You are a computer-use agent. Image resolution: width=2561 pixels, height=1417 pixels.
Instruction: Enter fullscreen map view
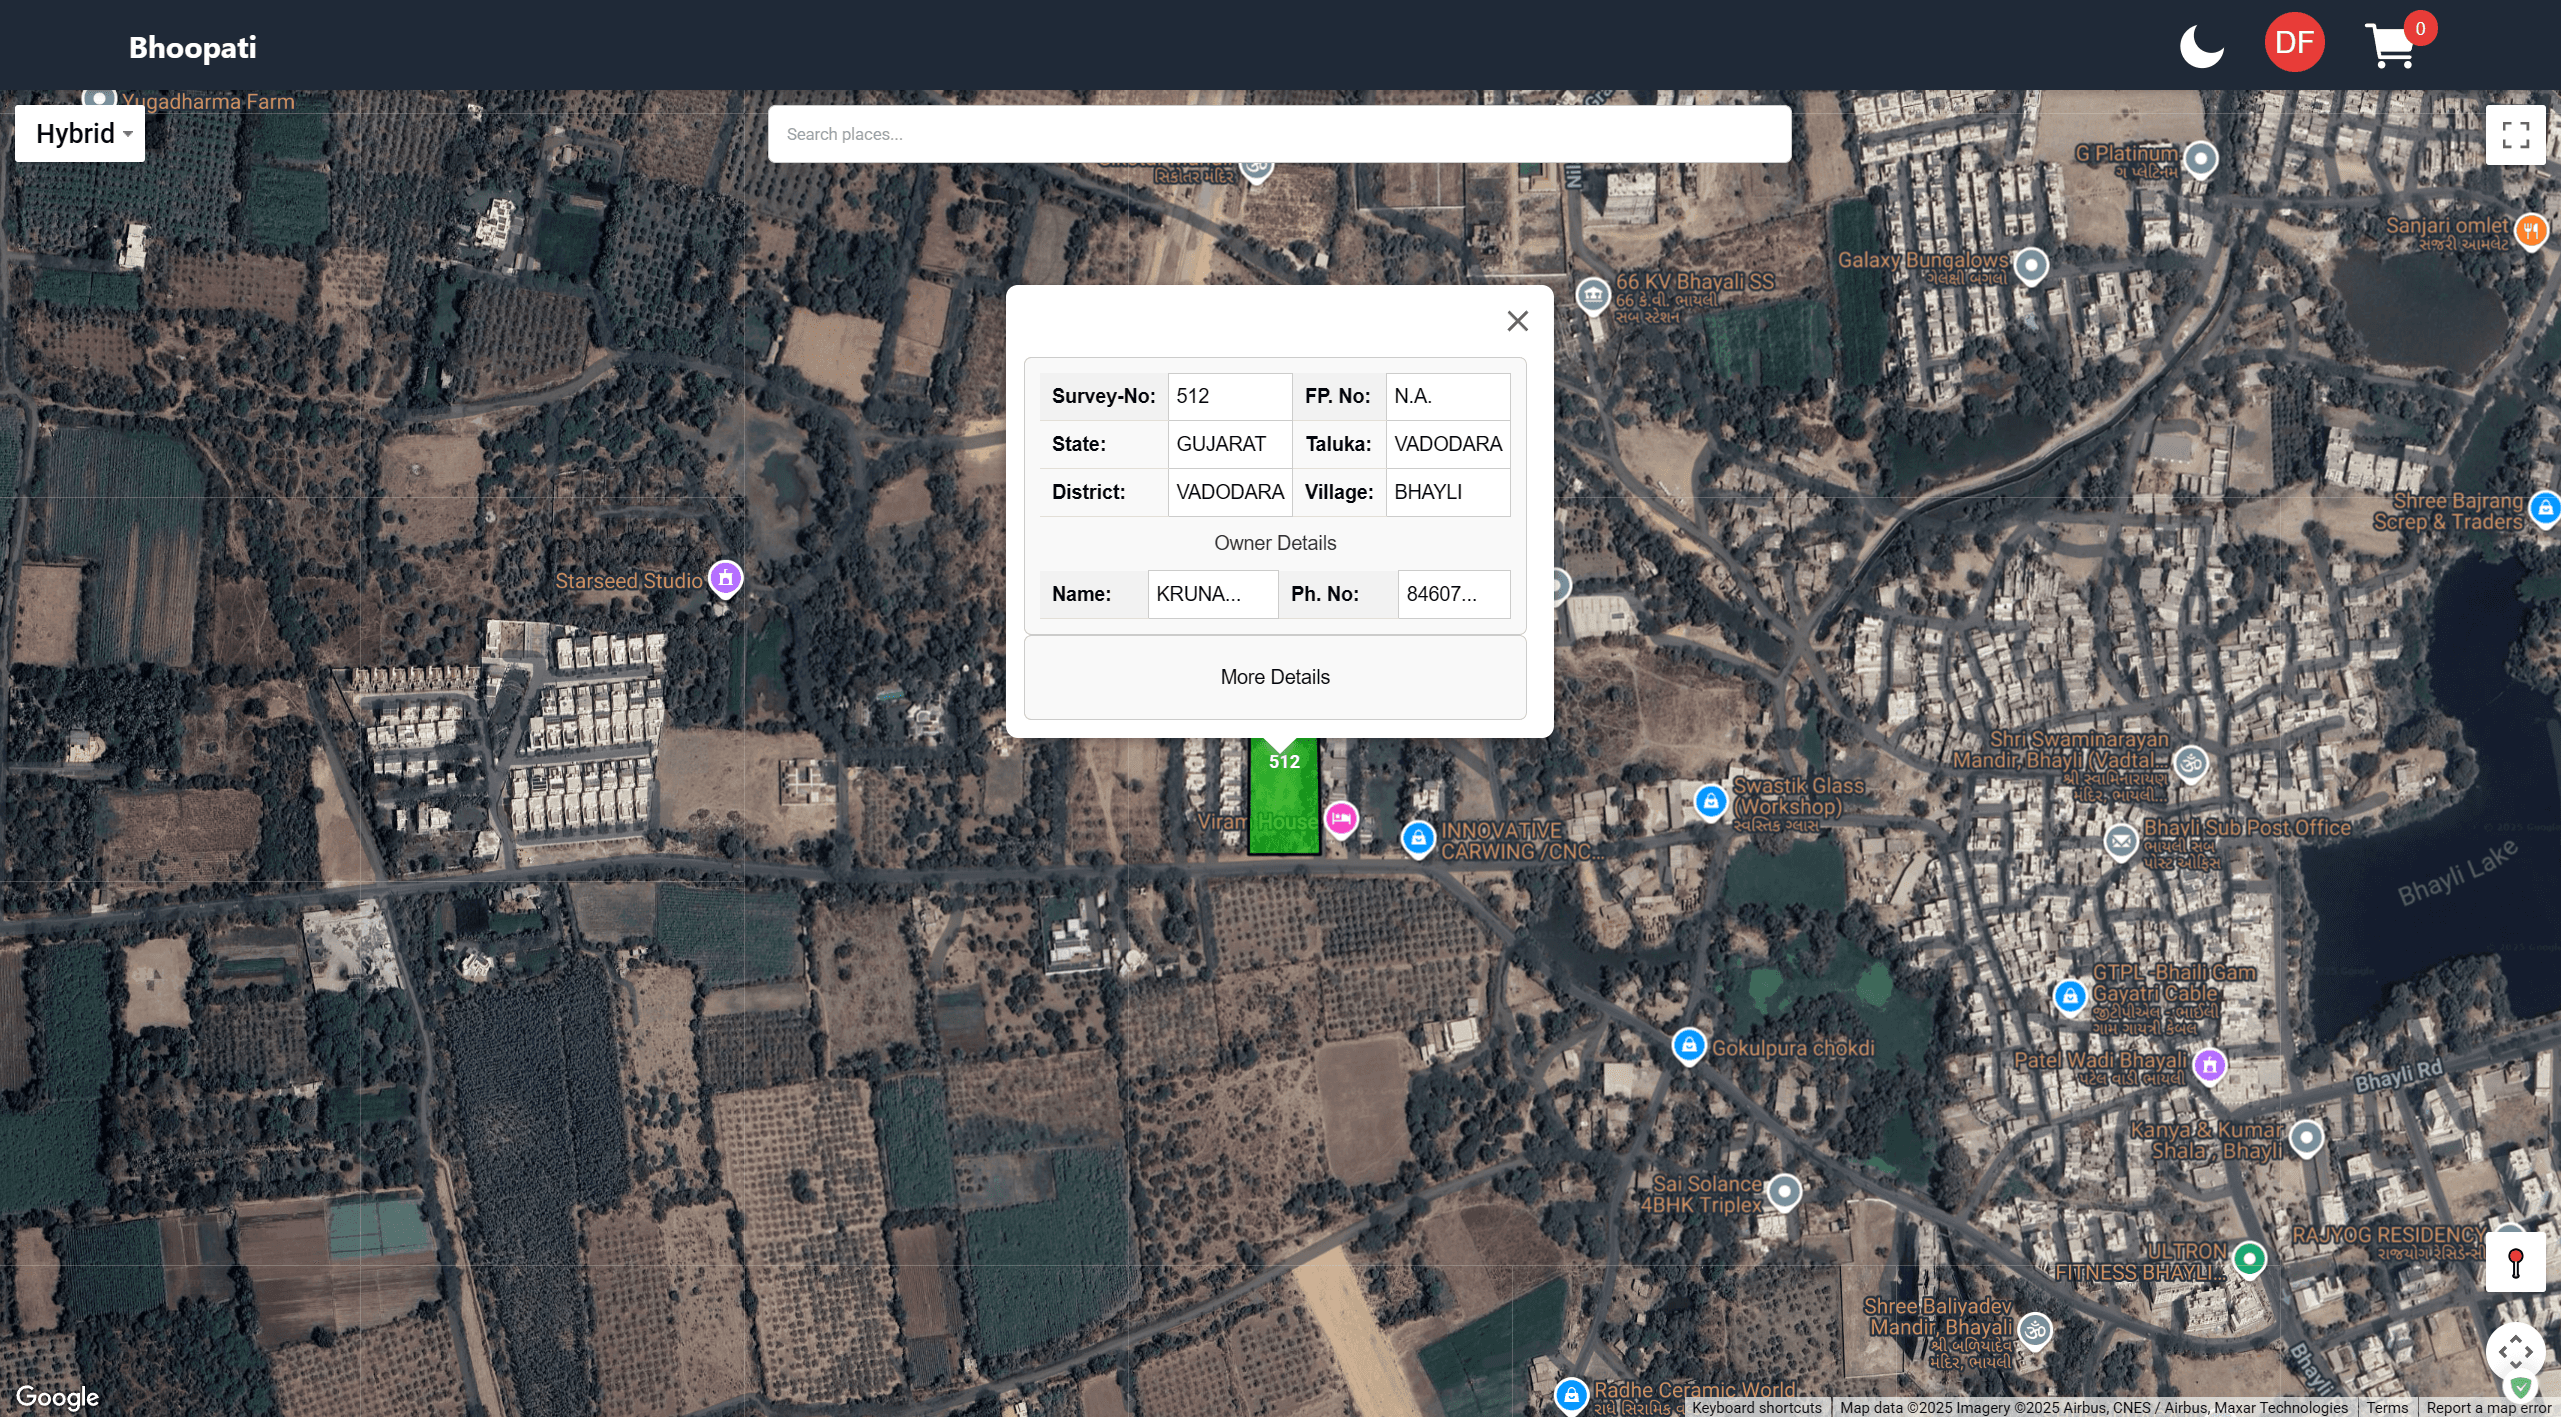pos(2517,133)
